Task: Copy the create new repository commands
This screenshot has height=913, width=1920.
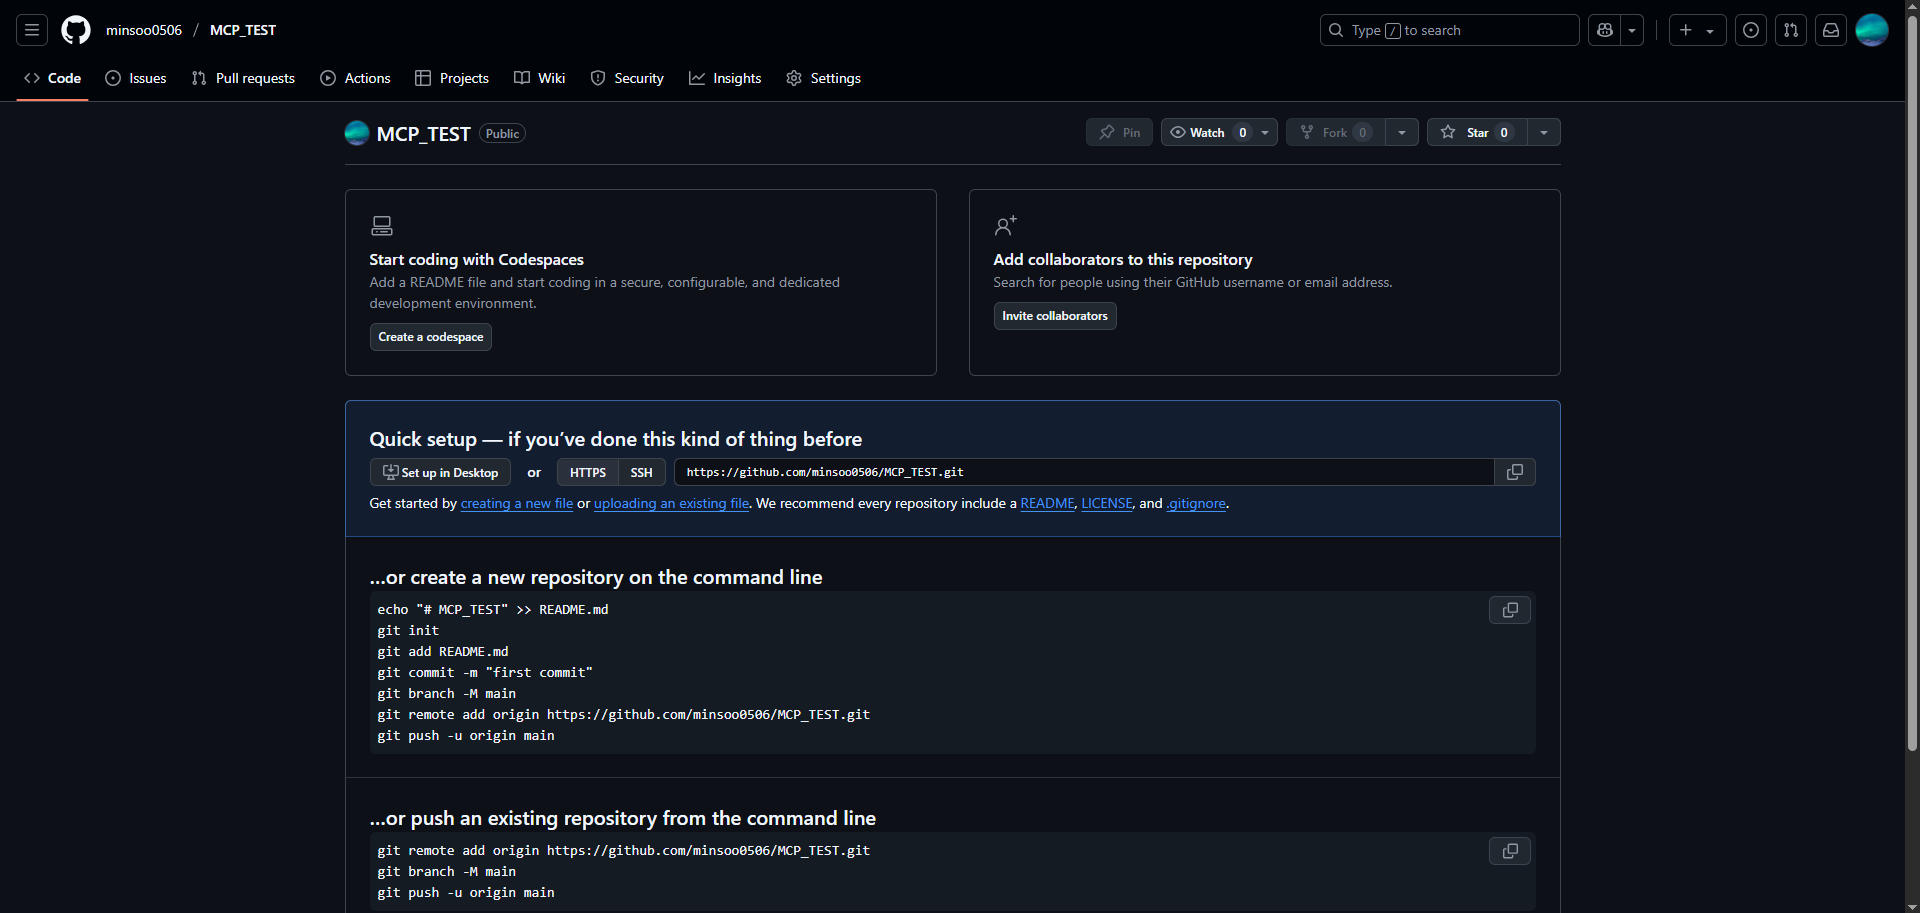Action: [x=1510, y=610]
